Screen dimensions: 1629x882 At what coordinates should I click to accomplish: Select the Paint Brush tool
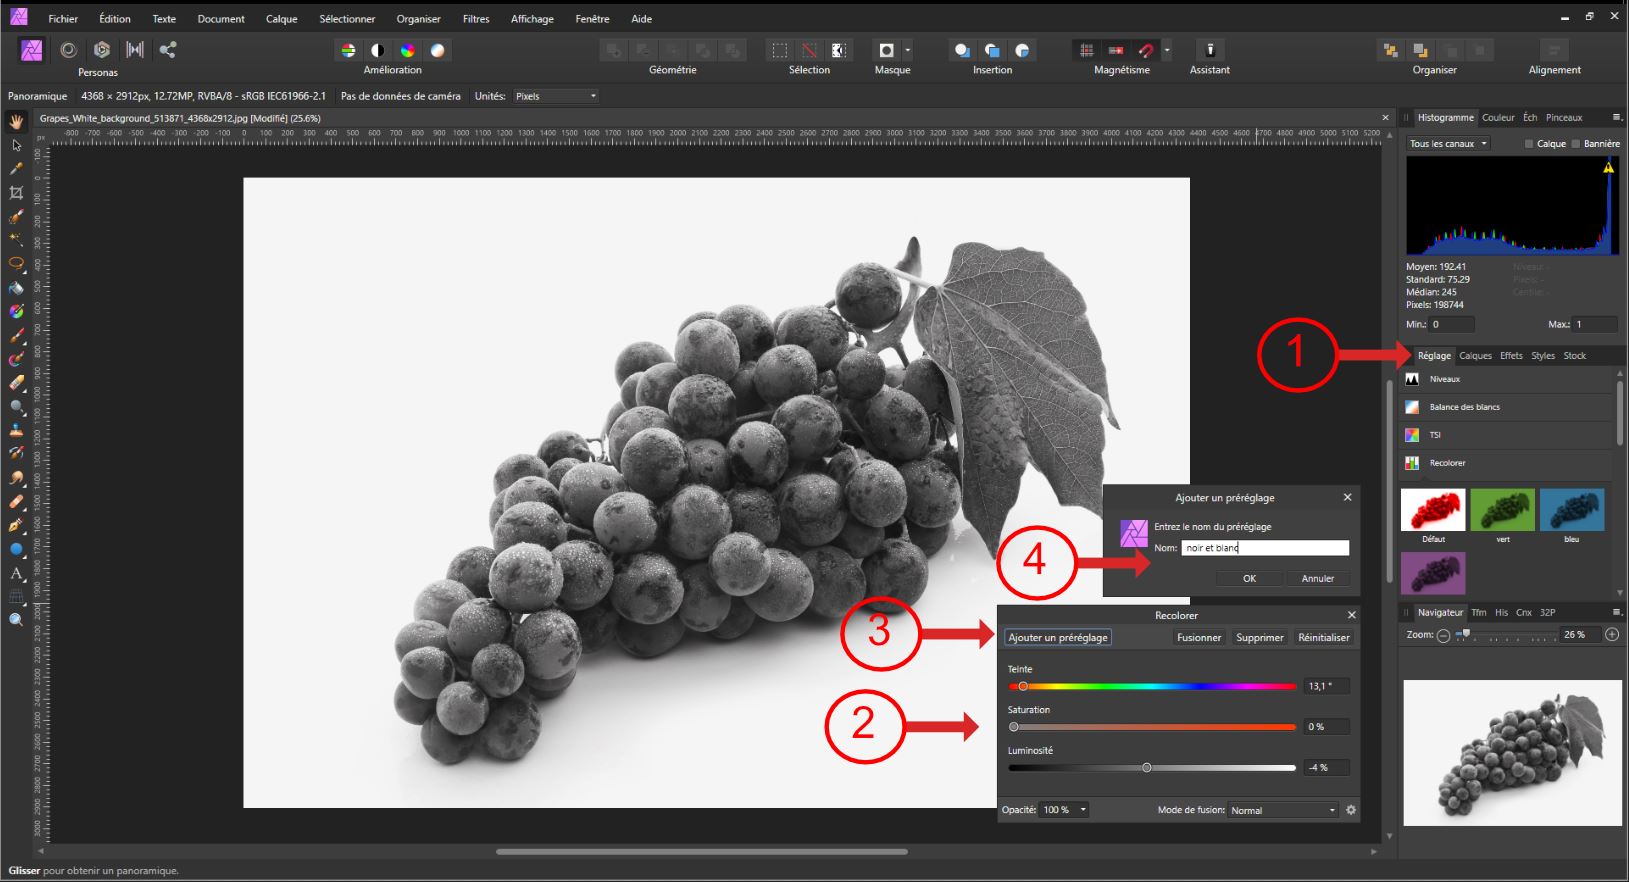[16, 335]
